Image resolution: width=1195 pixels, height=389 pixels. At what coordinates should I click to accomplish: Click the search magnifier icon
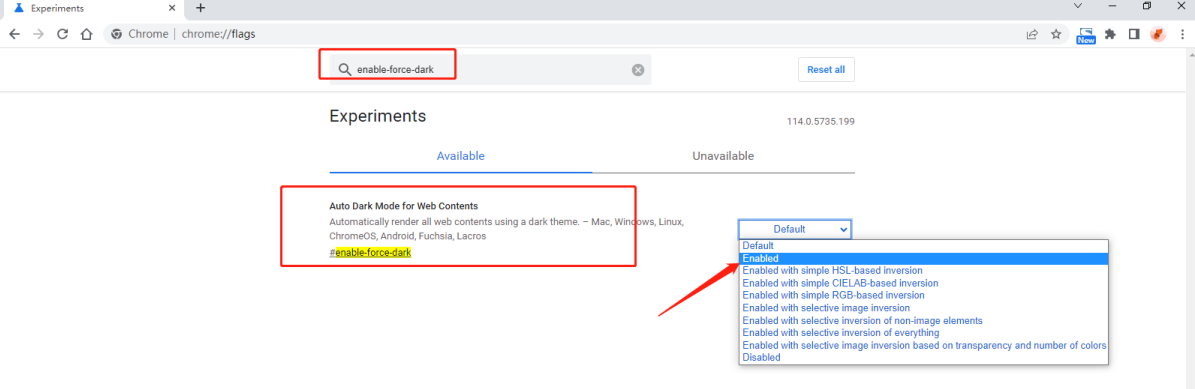click(344, 69)
